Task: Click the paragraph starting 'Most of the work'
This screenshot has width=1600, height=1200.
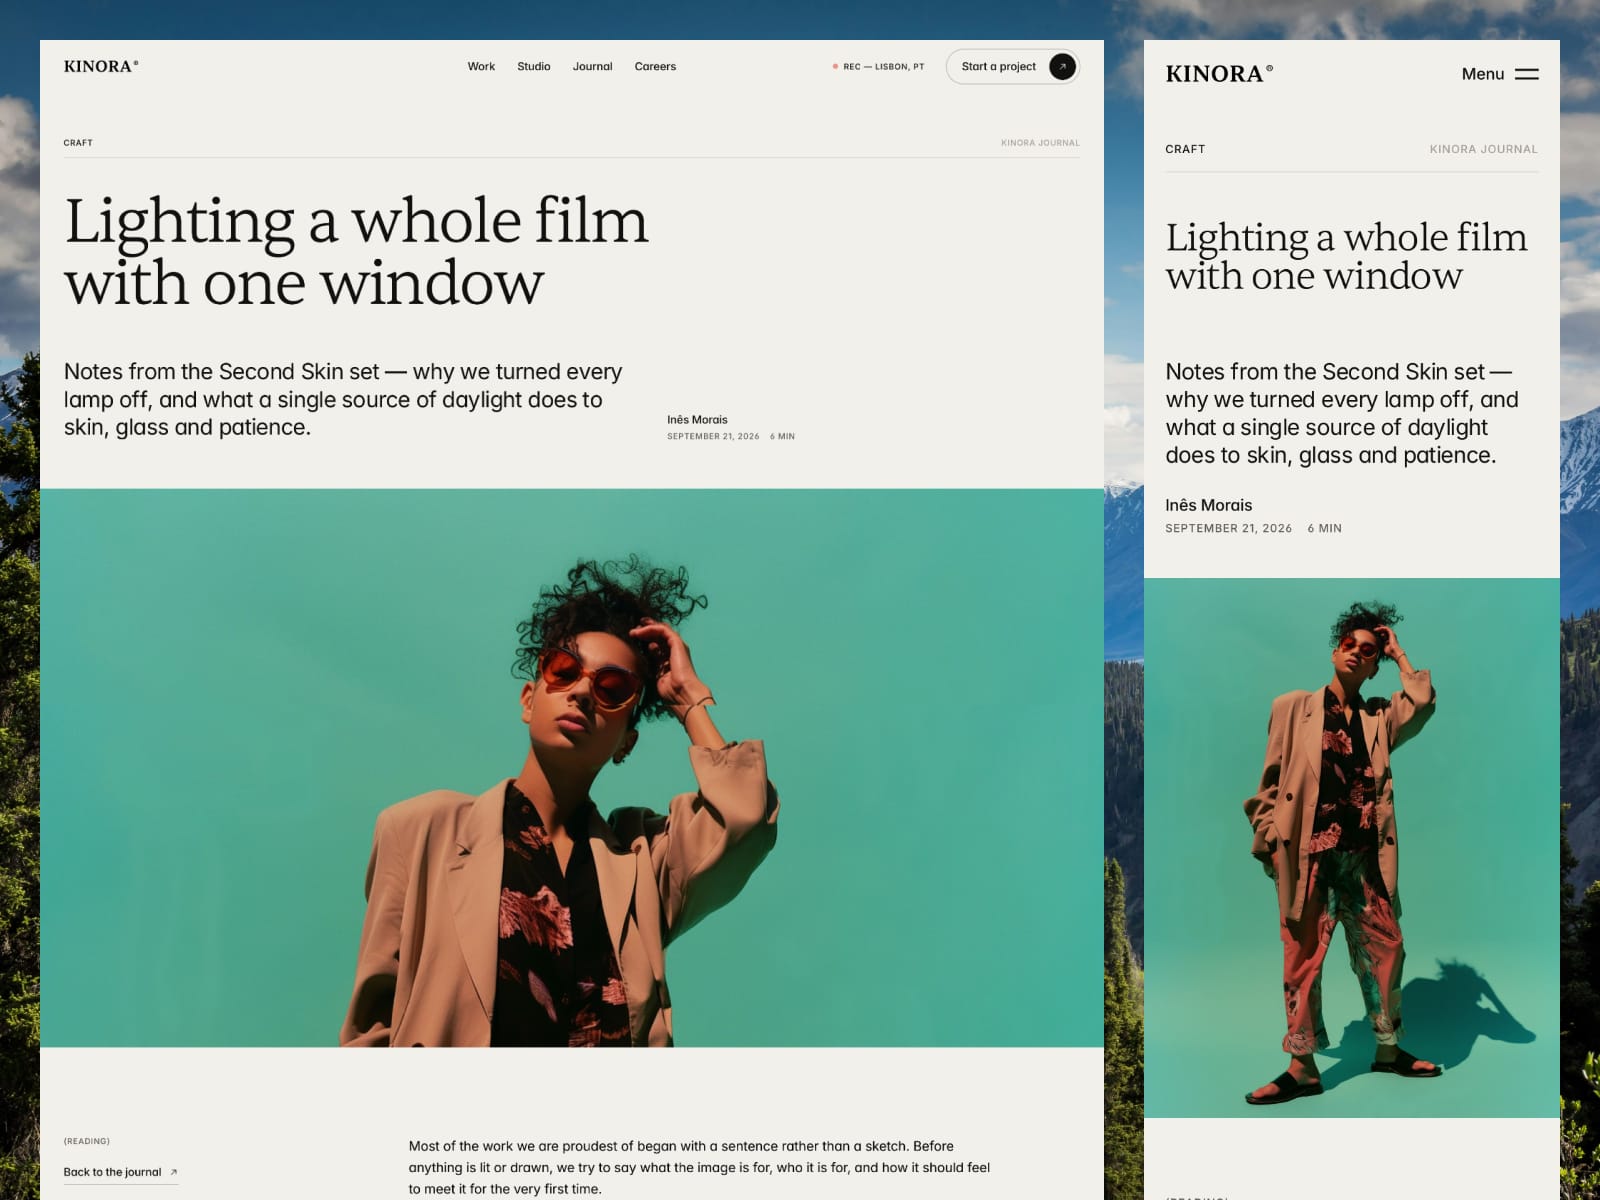Action: pyautogui.click(x=699, y=1167)
